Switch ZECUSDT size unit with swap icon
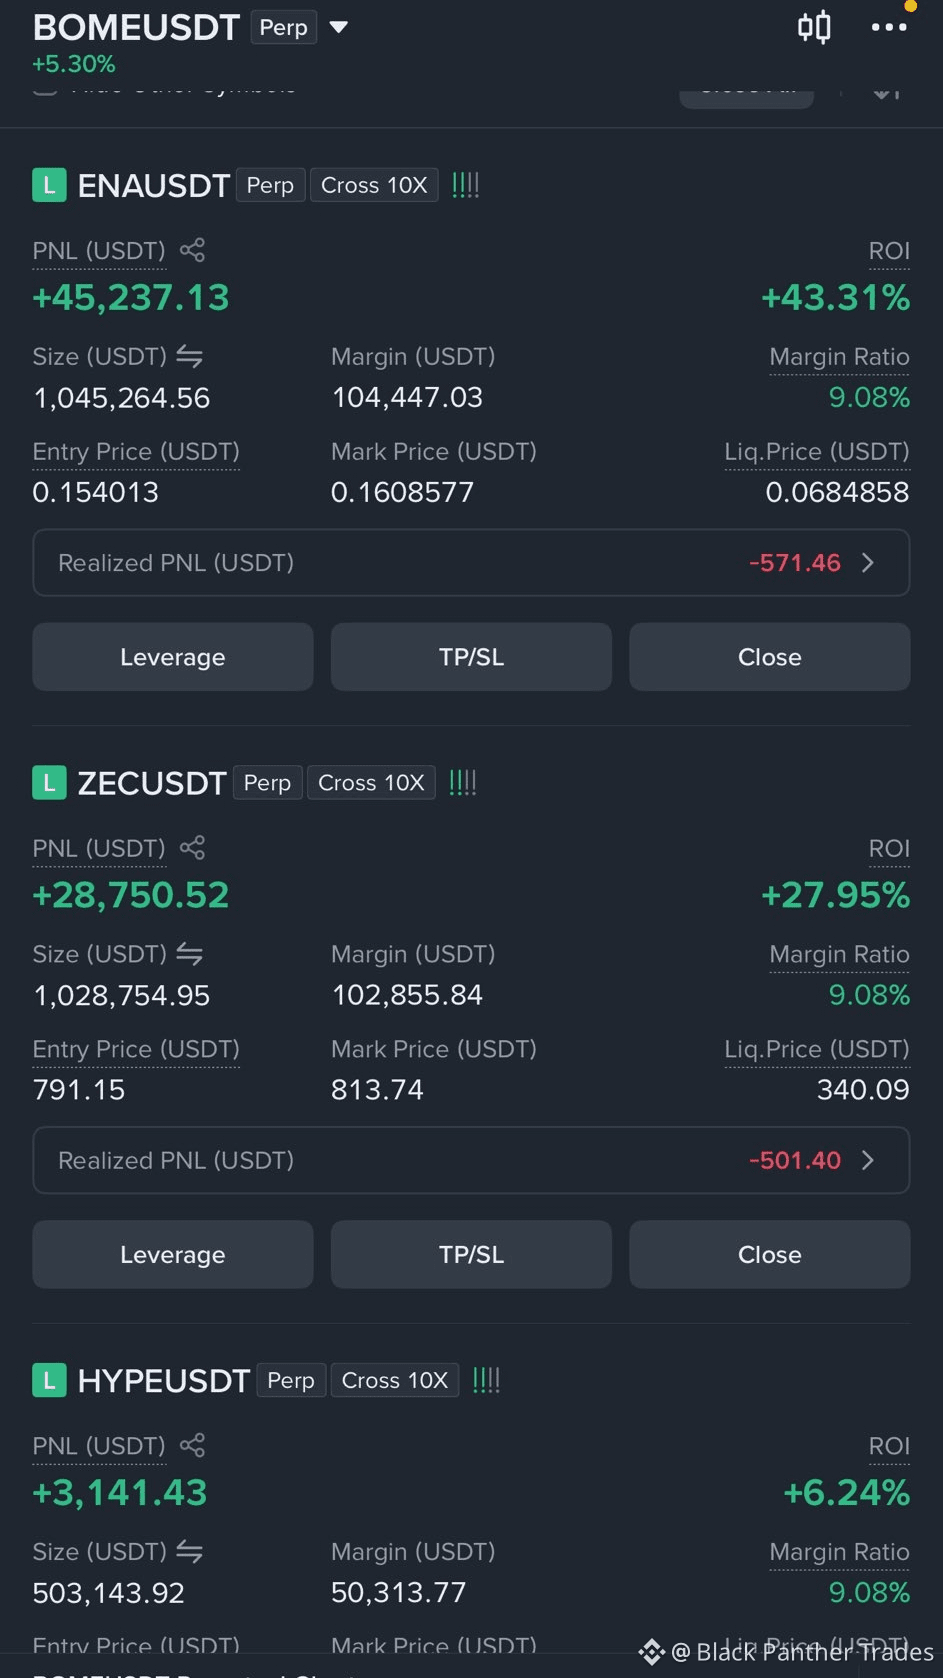Screen dimensions: 943x1678 [x=189, y=954]
